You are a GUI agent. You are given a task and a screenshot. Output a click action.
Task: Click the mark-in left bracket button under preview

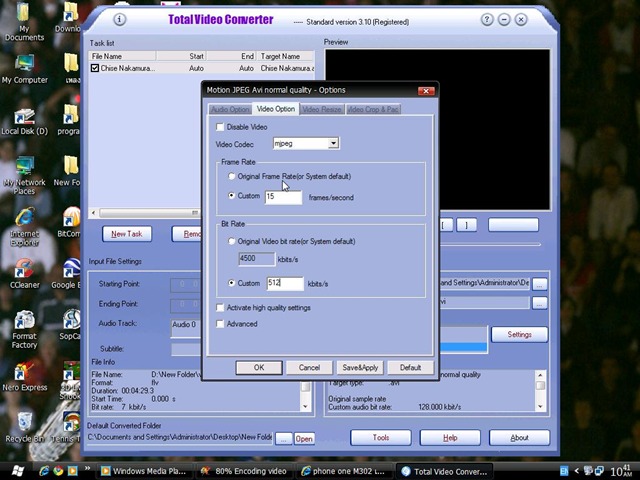446,225
